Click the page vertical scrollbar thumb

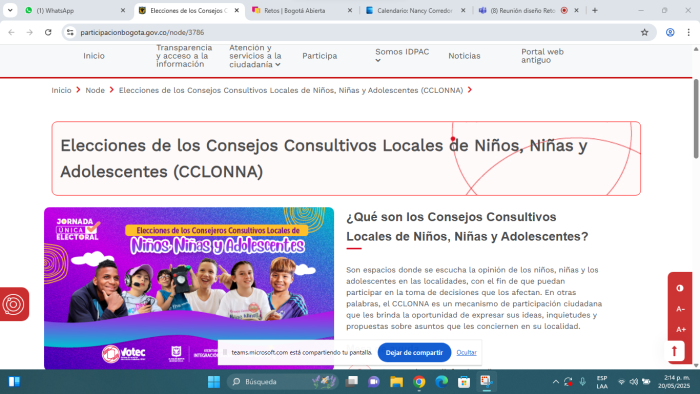[x=696, y=118]
